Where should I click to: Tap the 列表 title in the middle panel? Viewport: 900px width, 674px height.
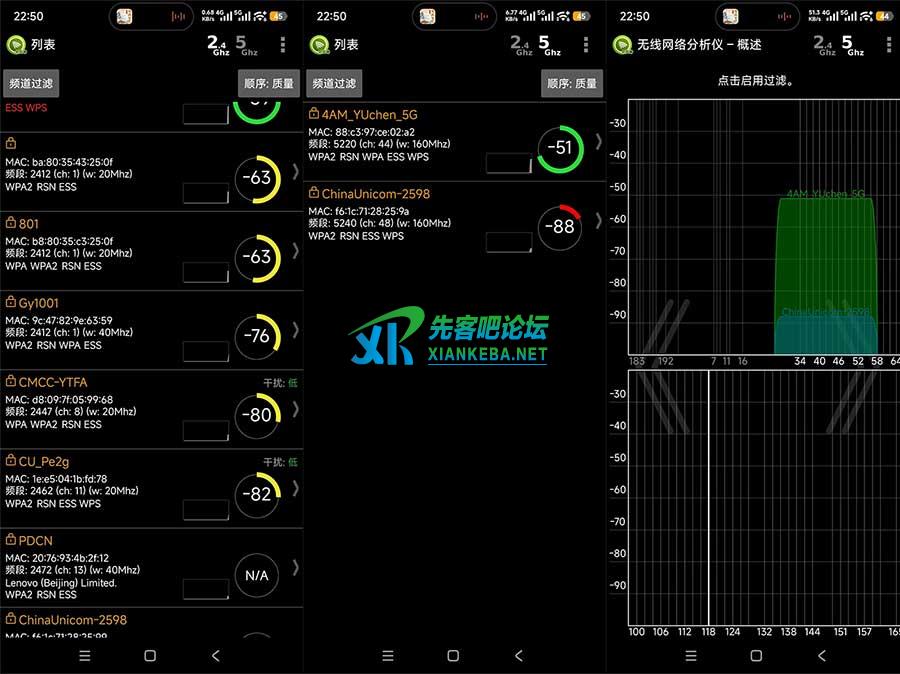[346, 45]
